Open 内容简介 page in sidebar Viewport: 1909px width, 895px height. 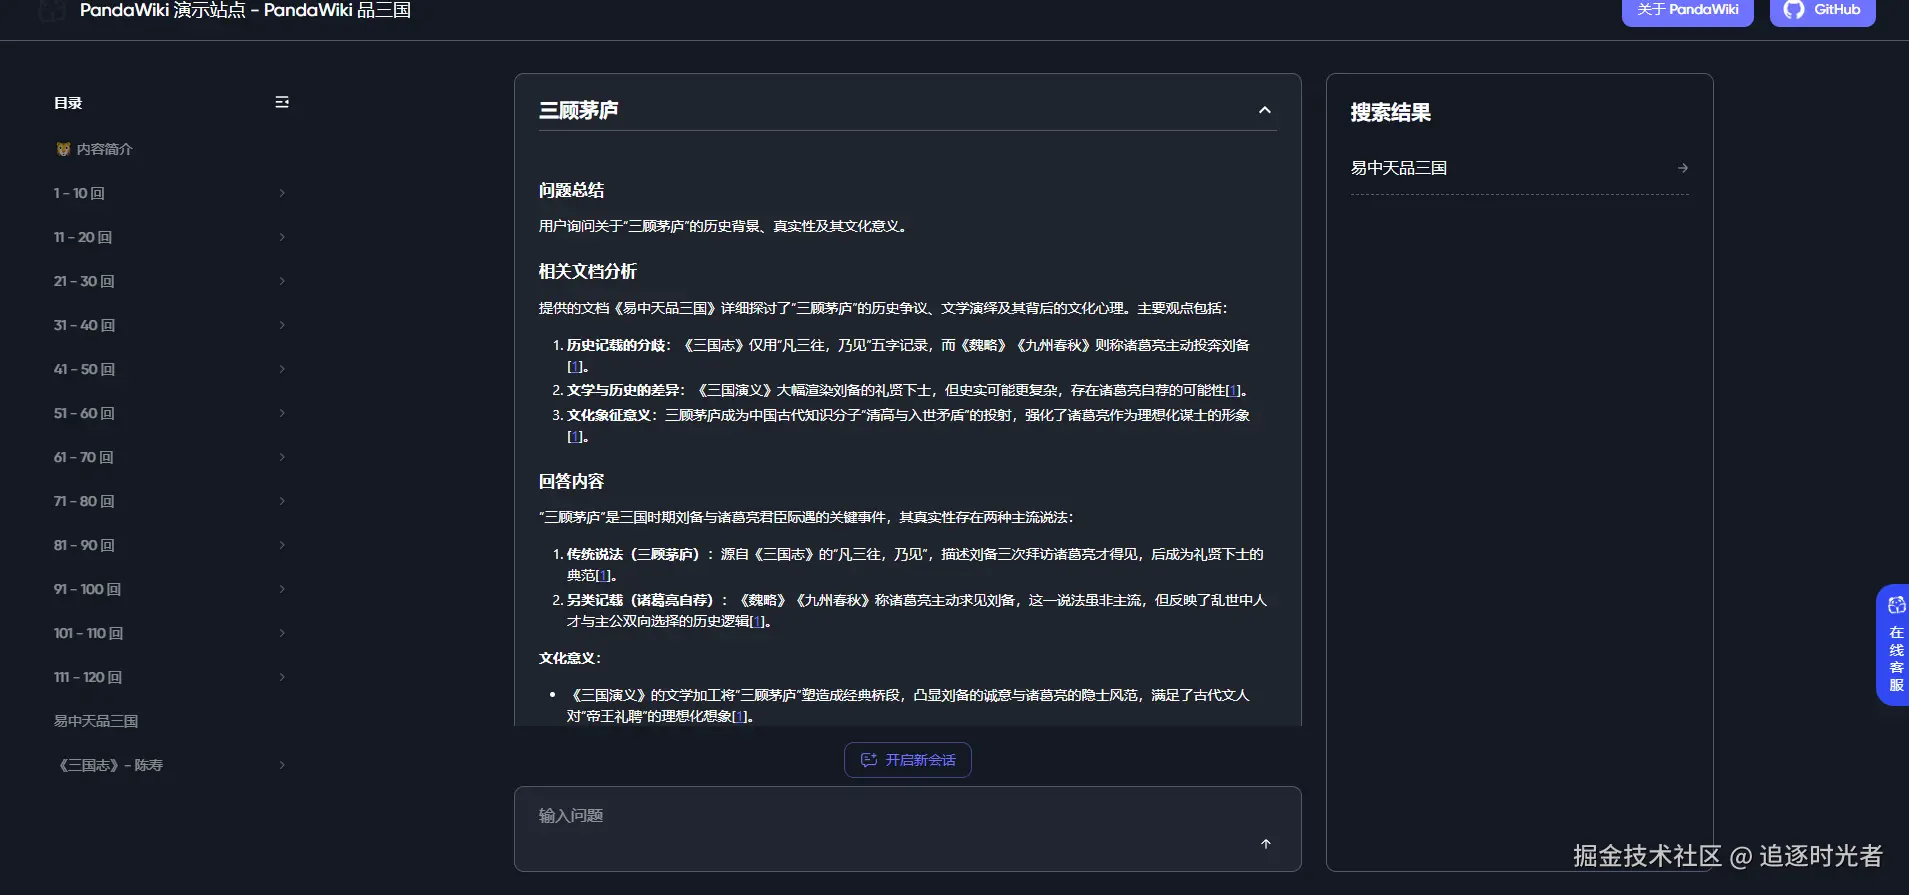coord(95,149)
